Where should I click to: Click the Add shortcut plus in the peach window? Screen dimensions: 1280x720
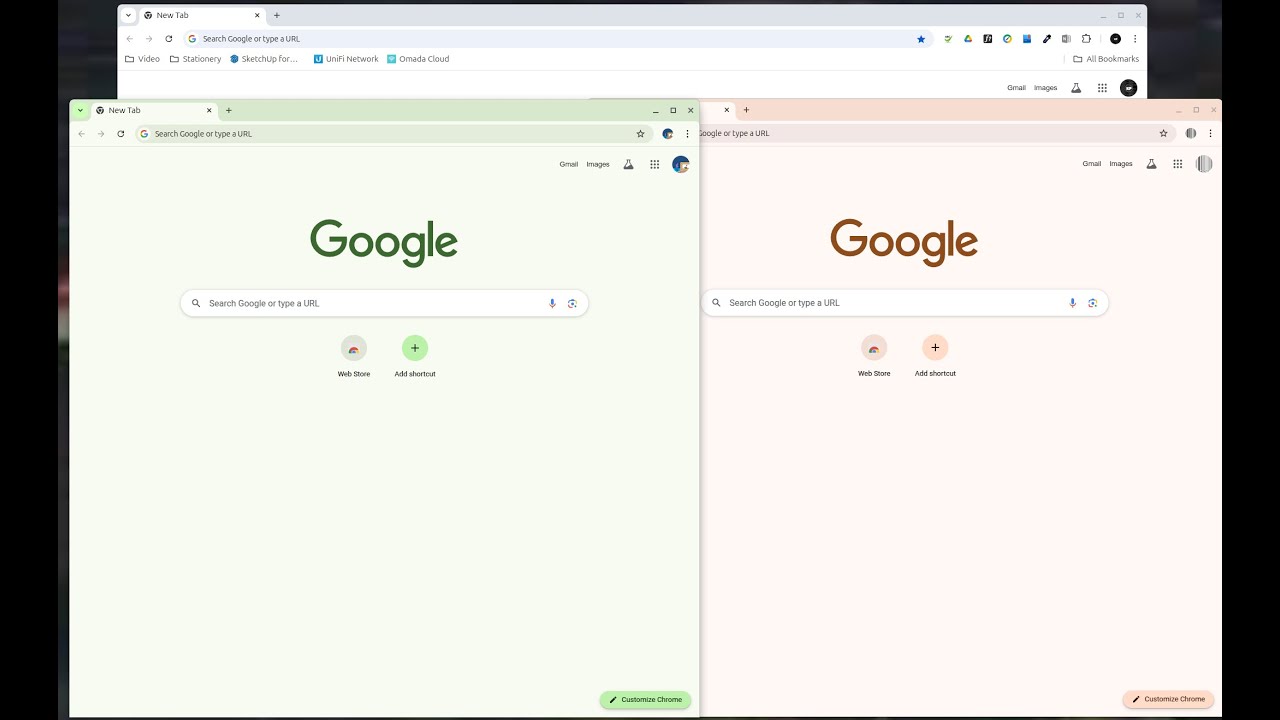pos(935,347)
